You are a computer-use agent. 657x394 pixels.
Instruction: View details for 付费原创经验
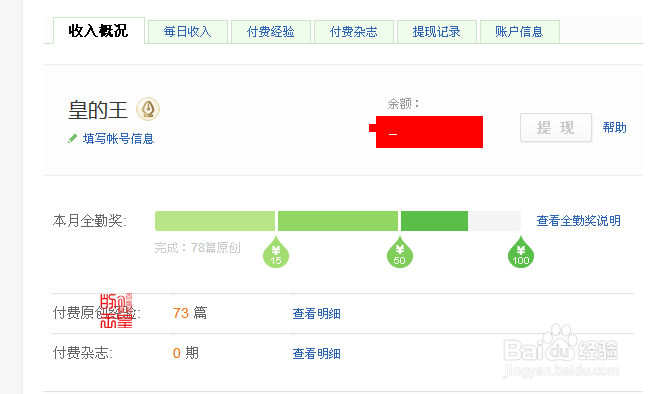click(316, 314)
